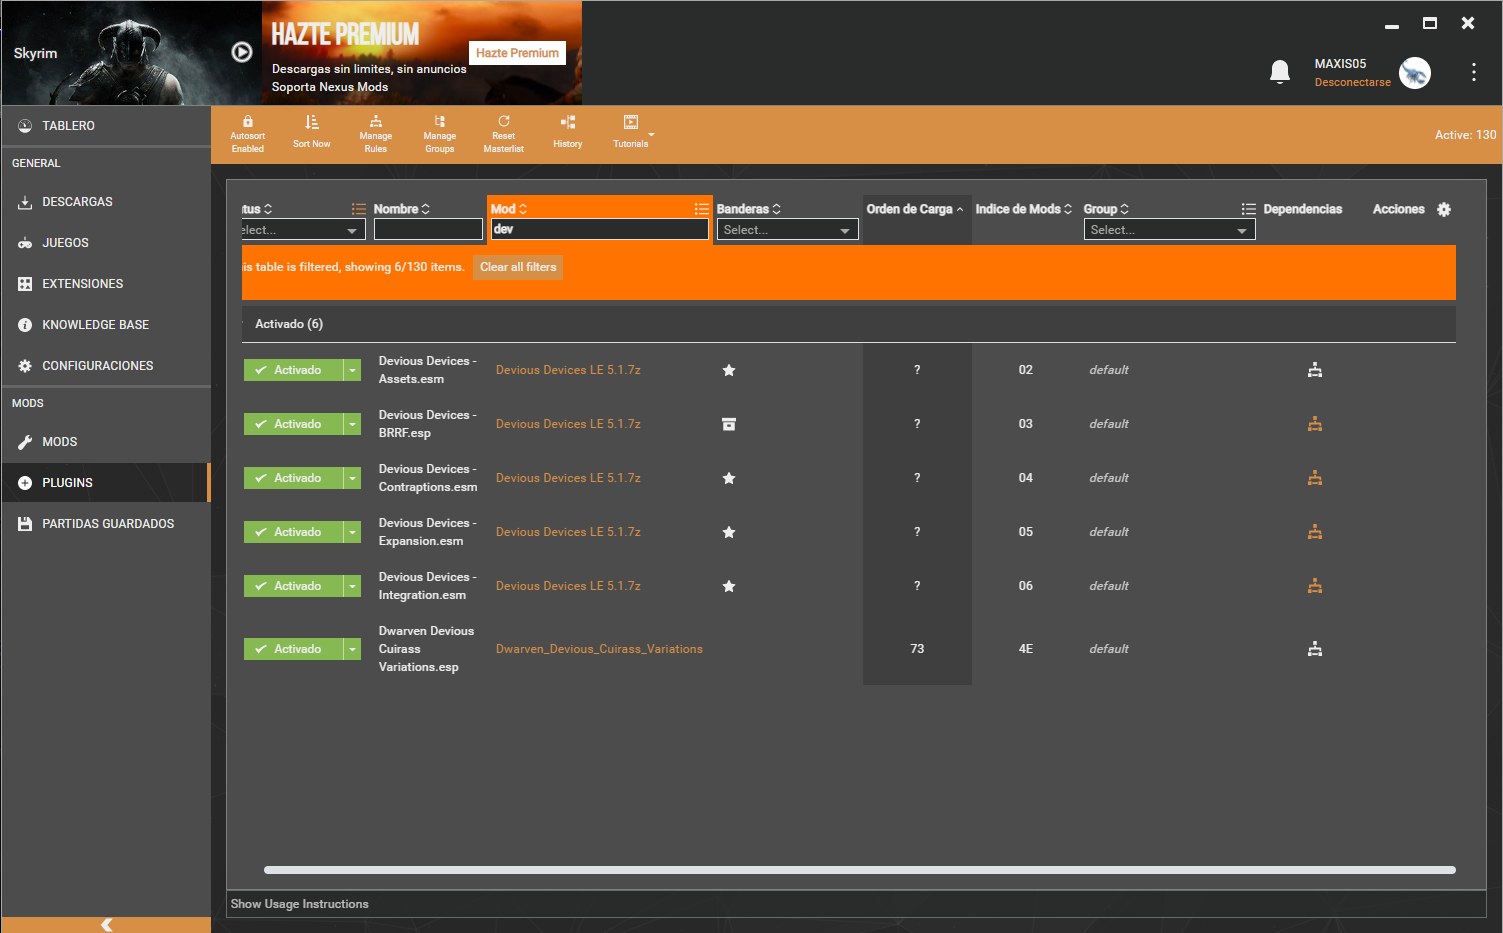The height and width of the screenshot is (933, 1503).
Task: Open status dropdown arrow for Contraptions.esm row
Action: [x=352, y=478]
